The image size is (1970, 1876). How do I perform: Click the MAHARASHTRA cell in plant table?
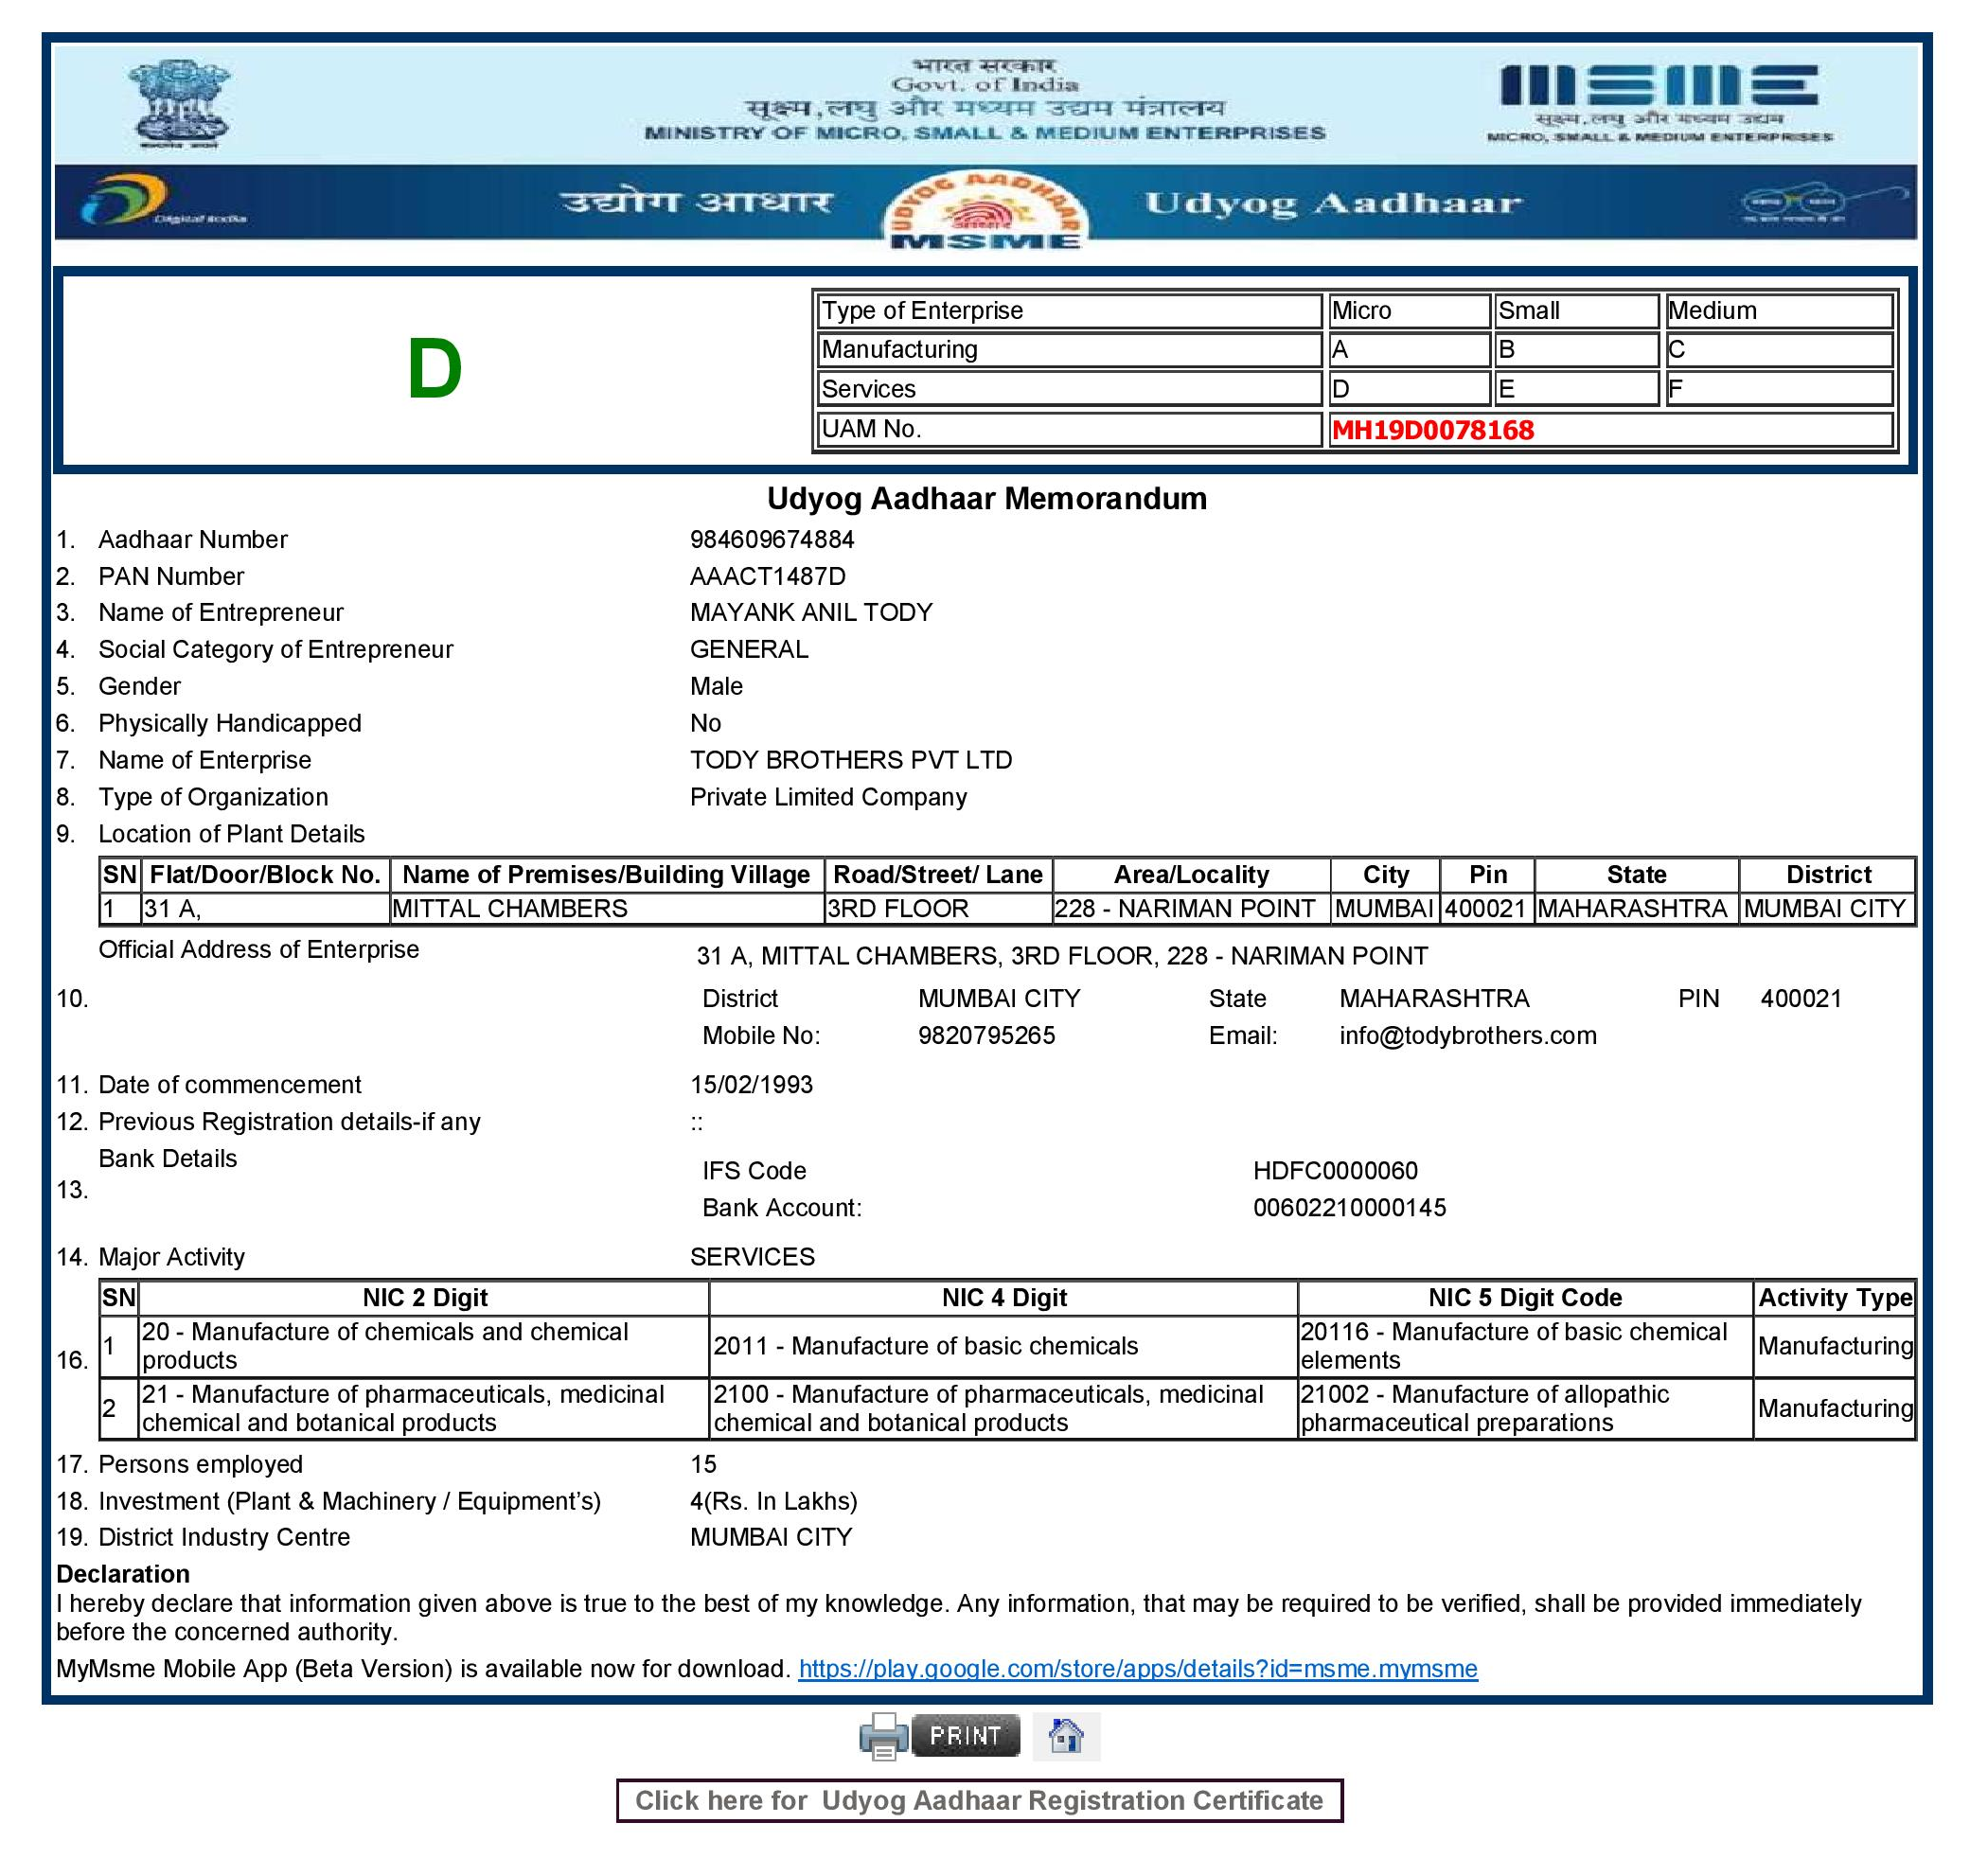[1636, 908]
